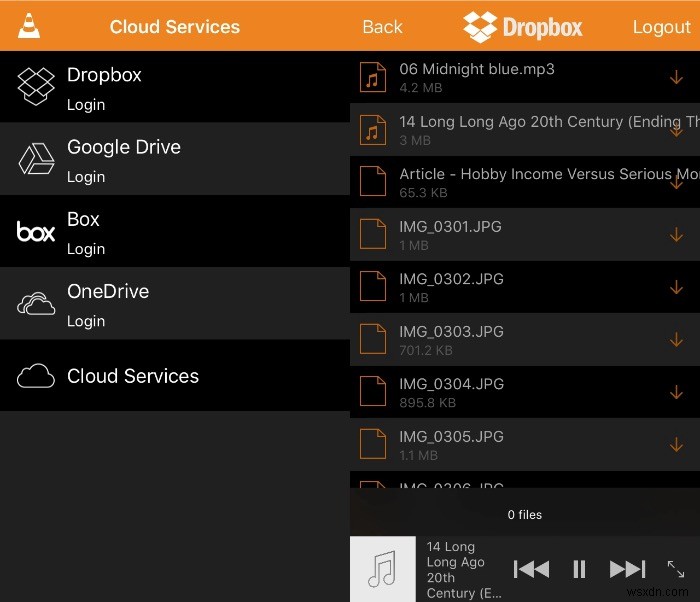Select the IMG_0304.JPG file name
This screenshot has width=700, height=602.
tap(451, 384)
